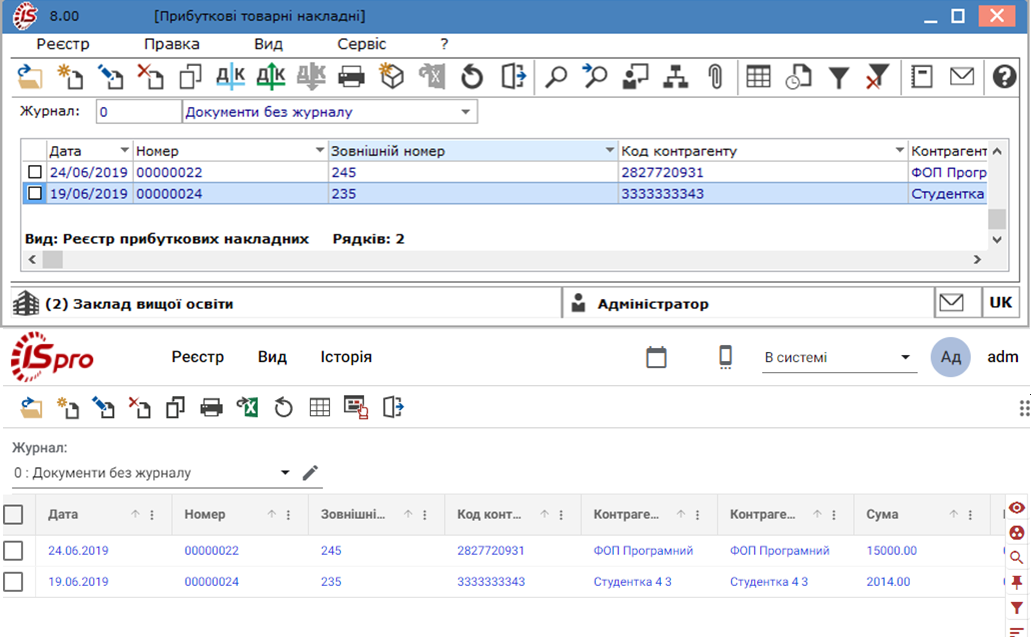Open the Зовнішній номер column dropdown arrow
Screen dimensions: 1034x641
(x=610, y=150)
